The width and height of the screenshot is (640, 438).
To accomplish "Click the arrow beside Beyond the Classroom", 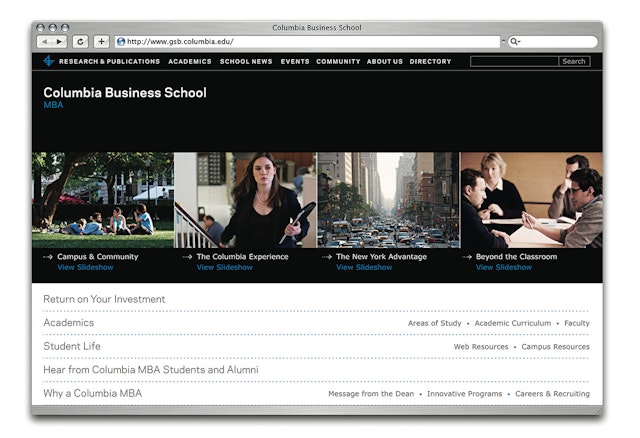I will [467, 257].
